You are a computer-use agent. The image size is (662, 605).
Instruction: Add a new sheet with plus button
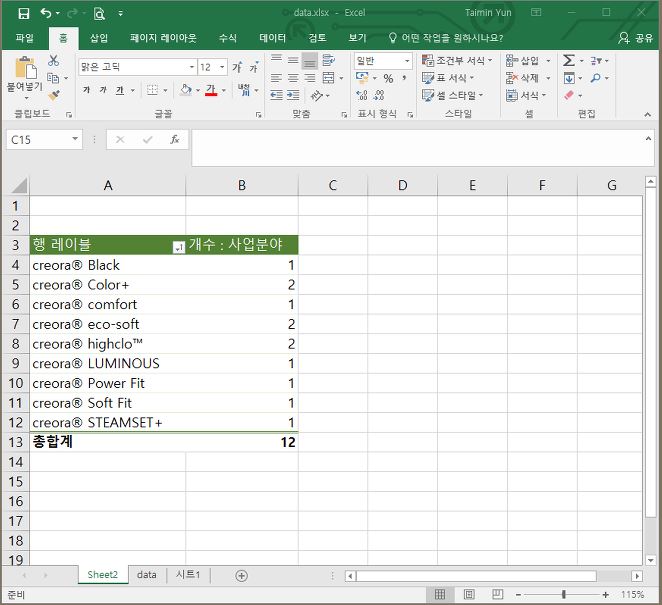pos(241,575)
